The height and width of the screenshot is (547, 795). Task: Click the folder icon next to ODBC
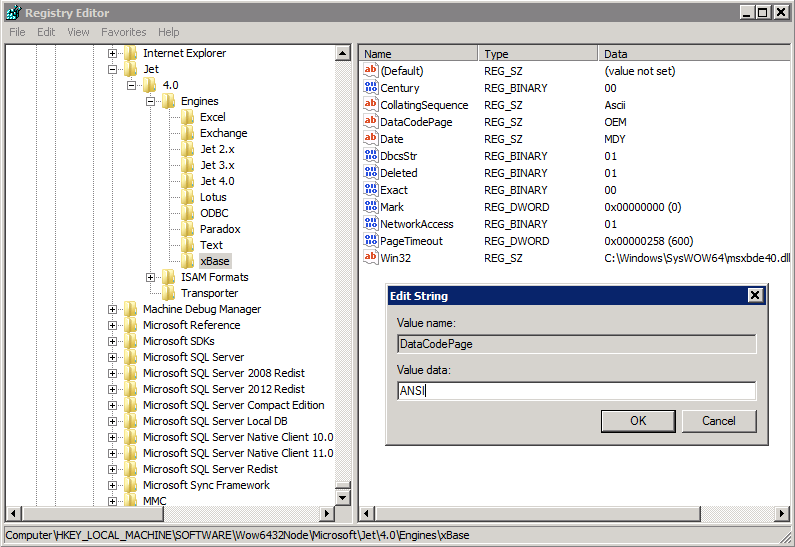187,213
